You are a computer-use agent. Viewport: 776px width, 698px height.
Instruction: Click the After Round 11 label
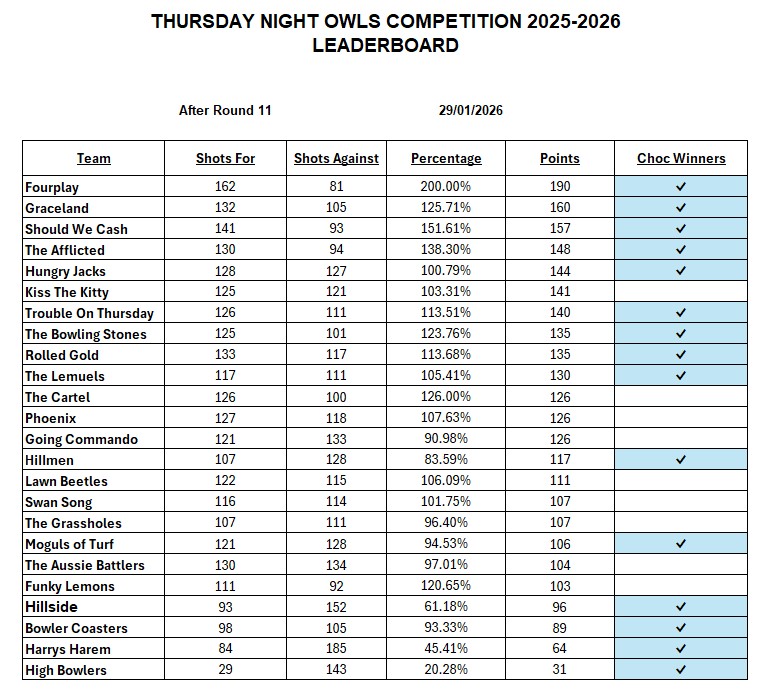click(x=225, y=110)
